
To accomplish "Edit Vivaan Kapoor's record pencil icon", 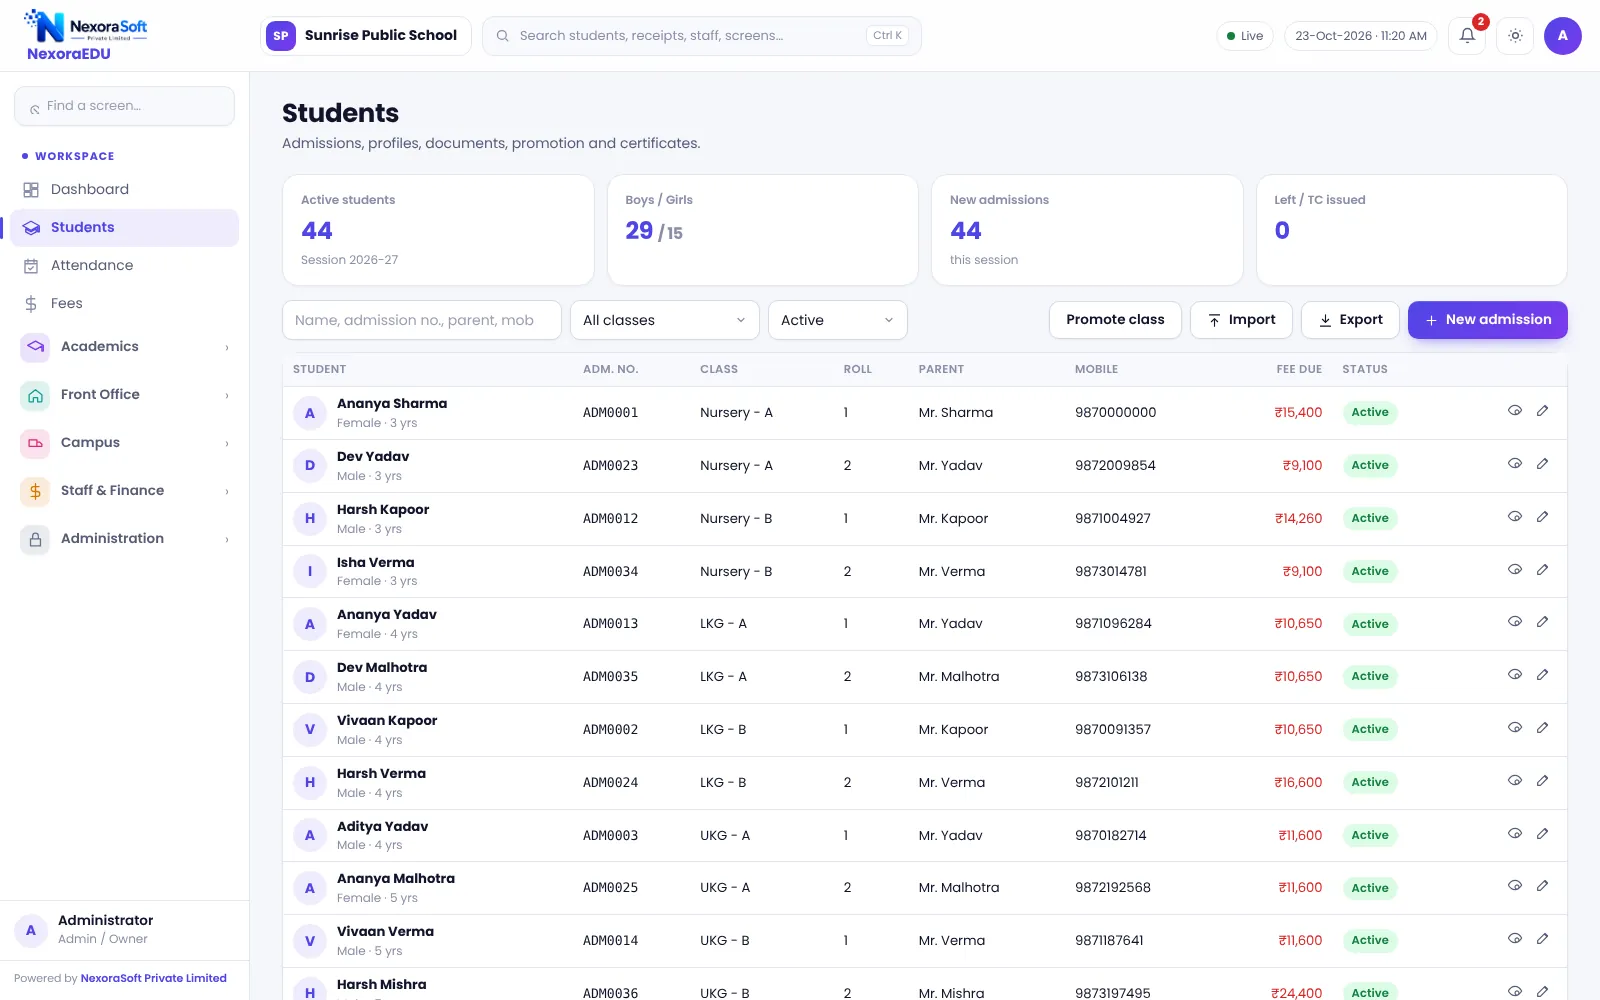I will pos(1543,728).
